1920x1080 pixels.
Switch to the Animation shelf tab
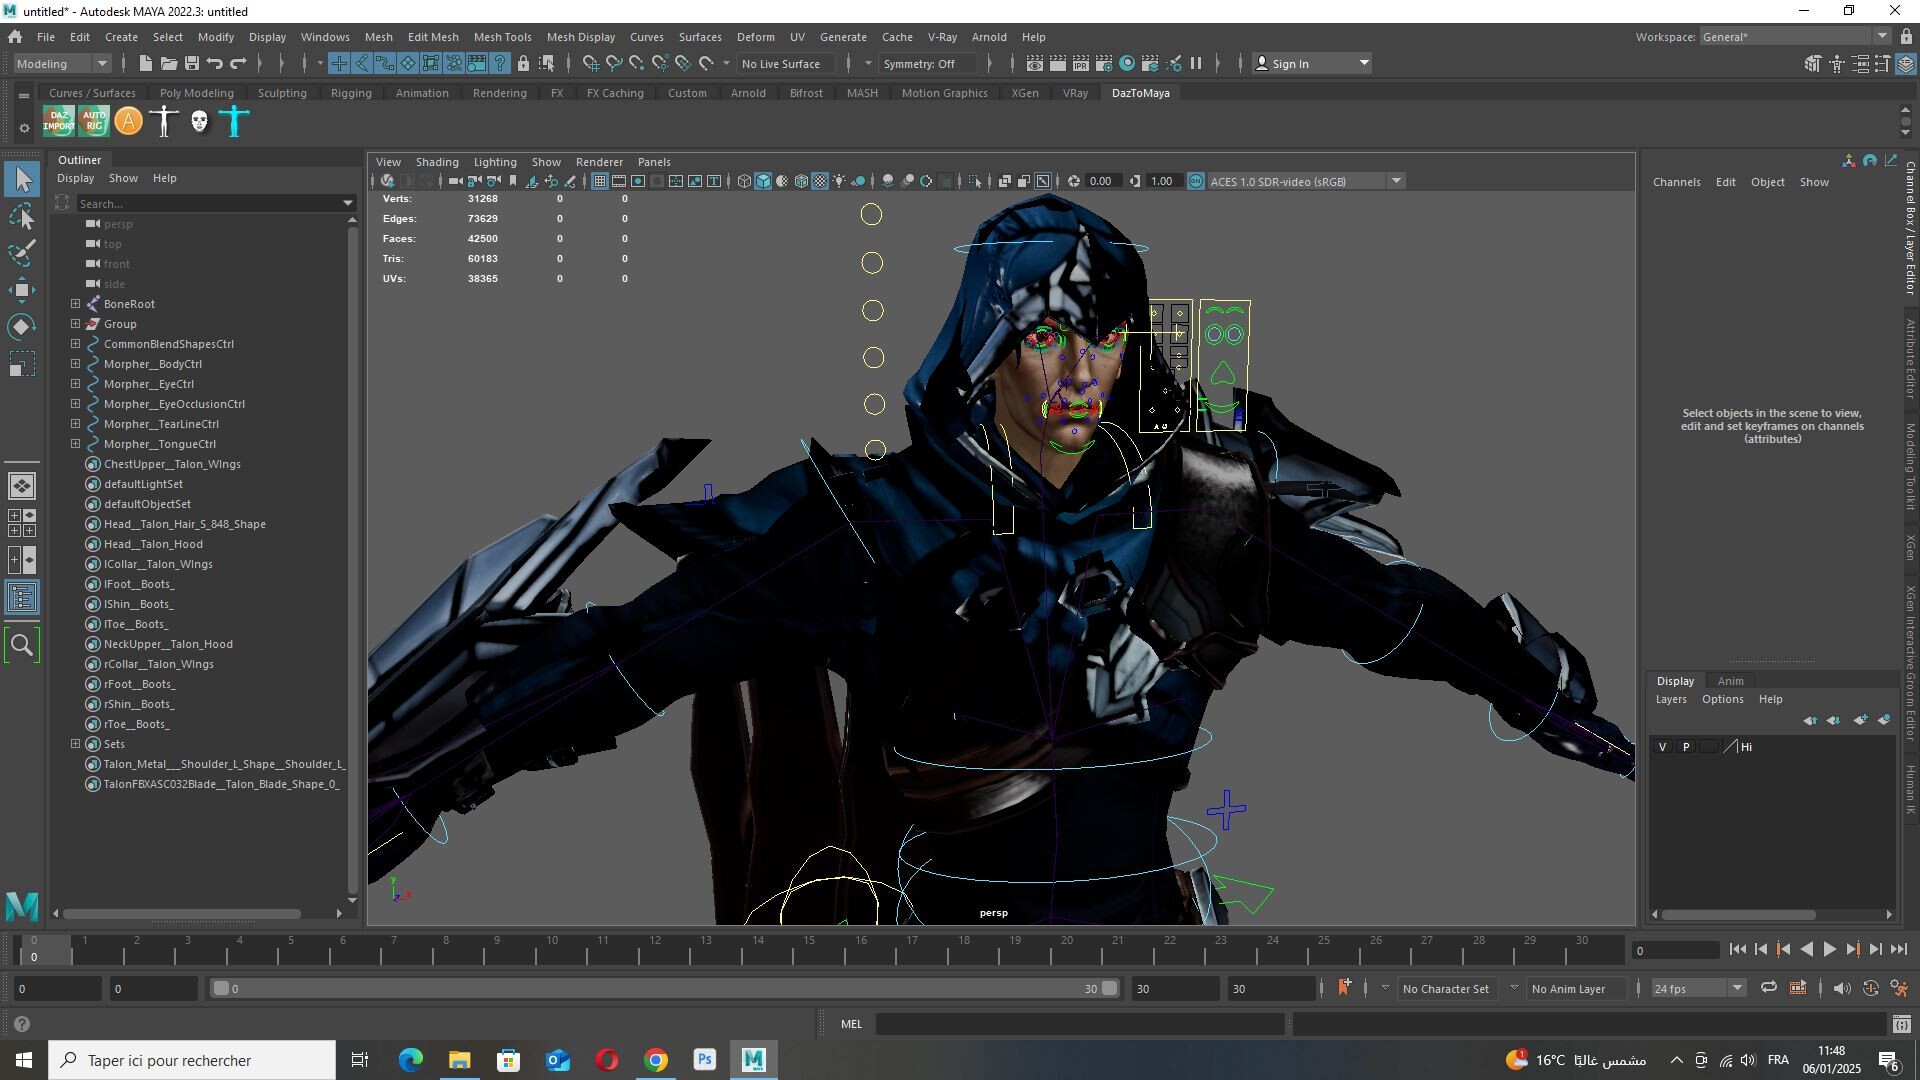point(422,93)
